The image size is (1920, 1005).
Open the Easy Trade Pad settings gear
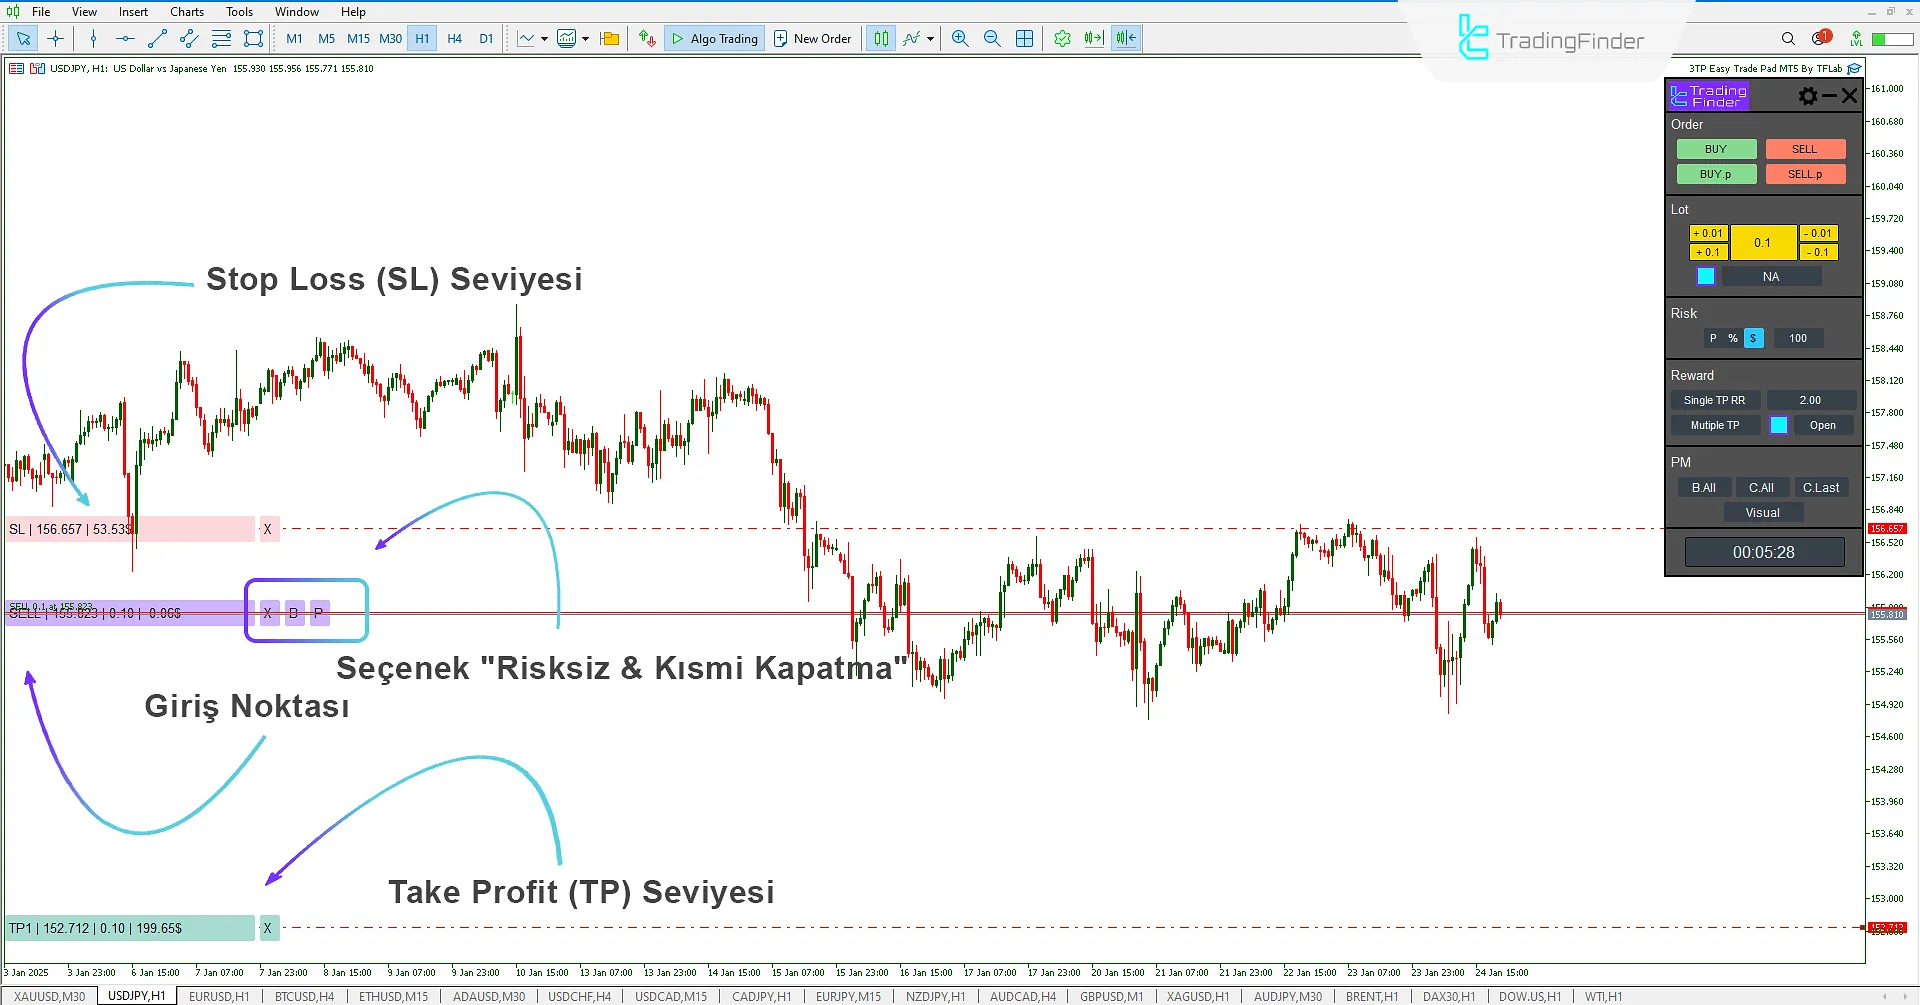1808,96
